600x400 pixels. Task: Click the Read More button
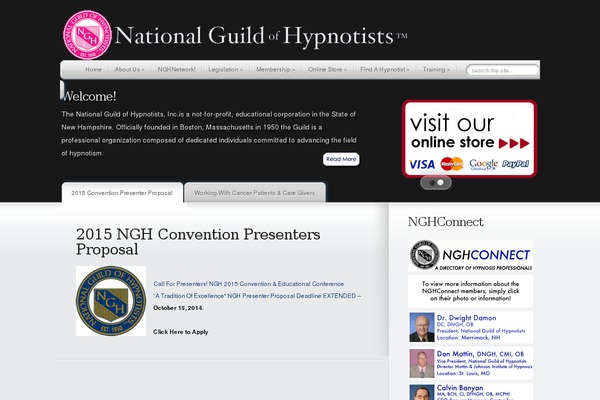(341, 159)
